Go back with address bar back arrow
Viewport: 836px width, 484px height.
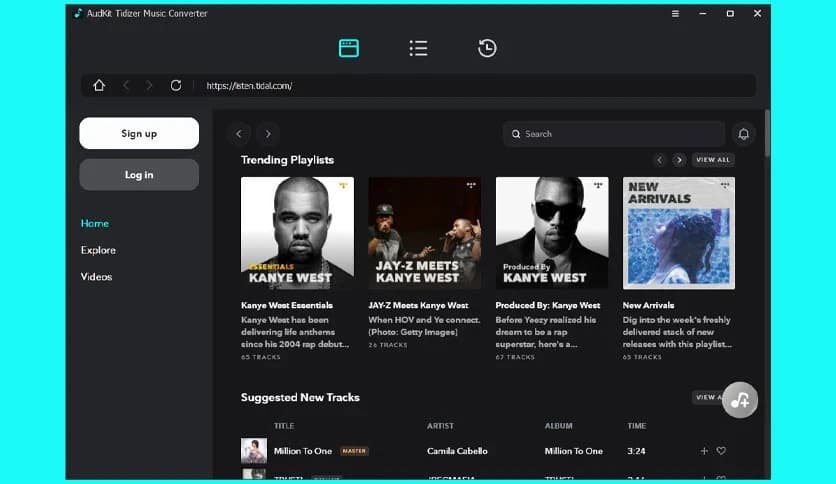[126, 85]
